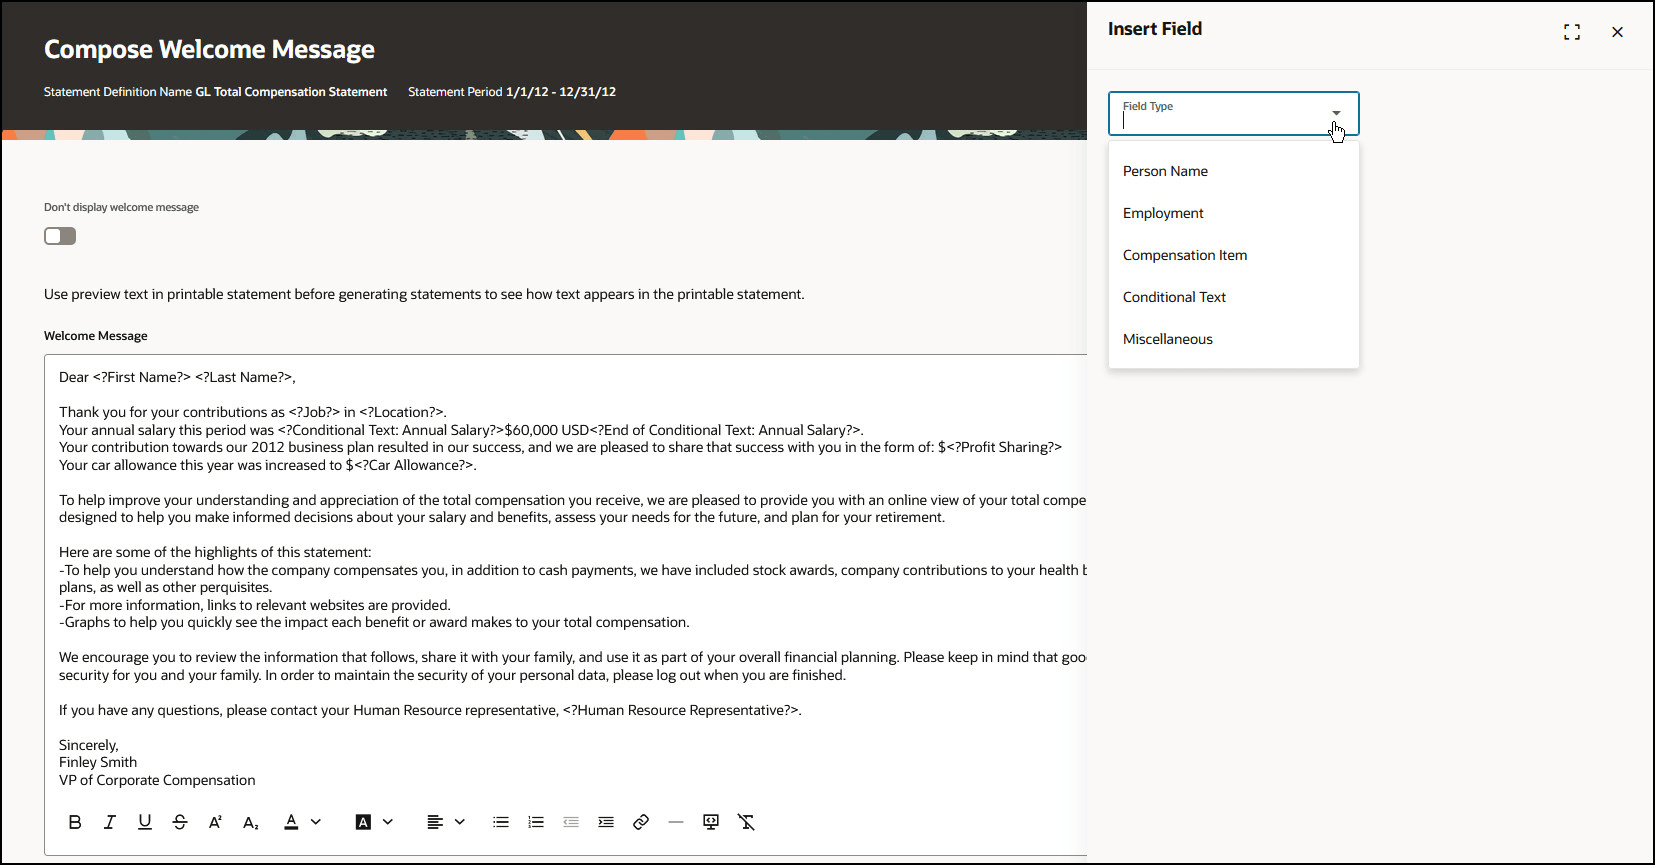Insert a numbered list

(536, 822)
